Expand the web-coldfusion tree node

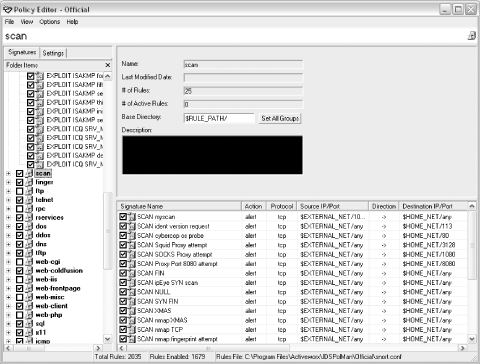(8, 271)
